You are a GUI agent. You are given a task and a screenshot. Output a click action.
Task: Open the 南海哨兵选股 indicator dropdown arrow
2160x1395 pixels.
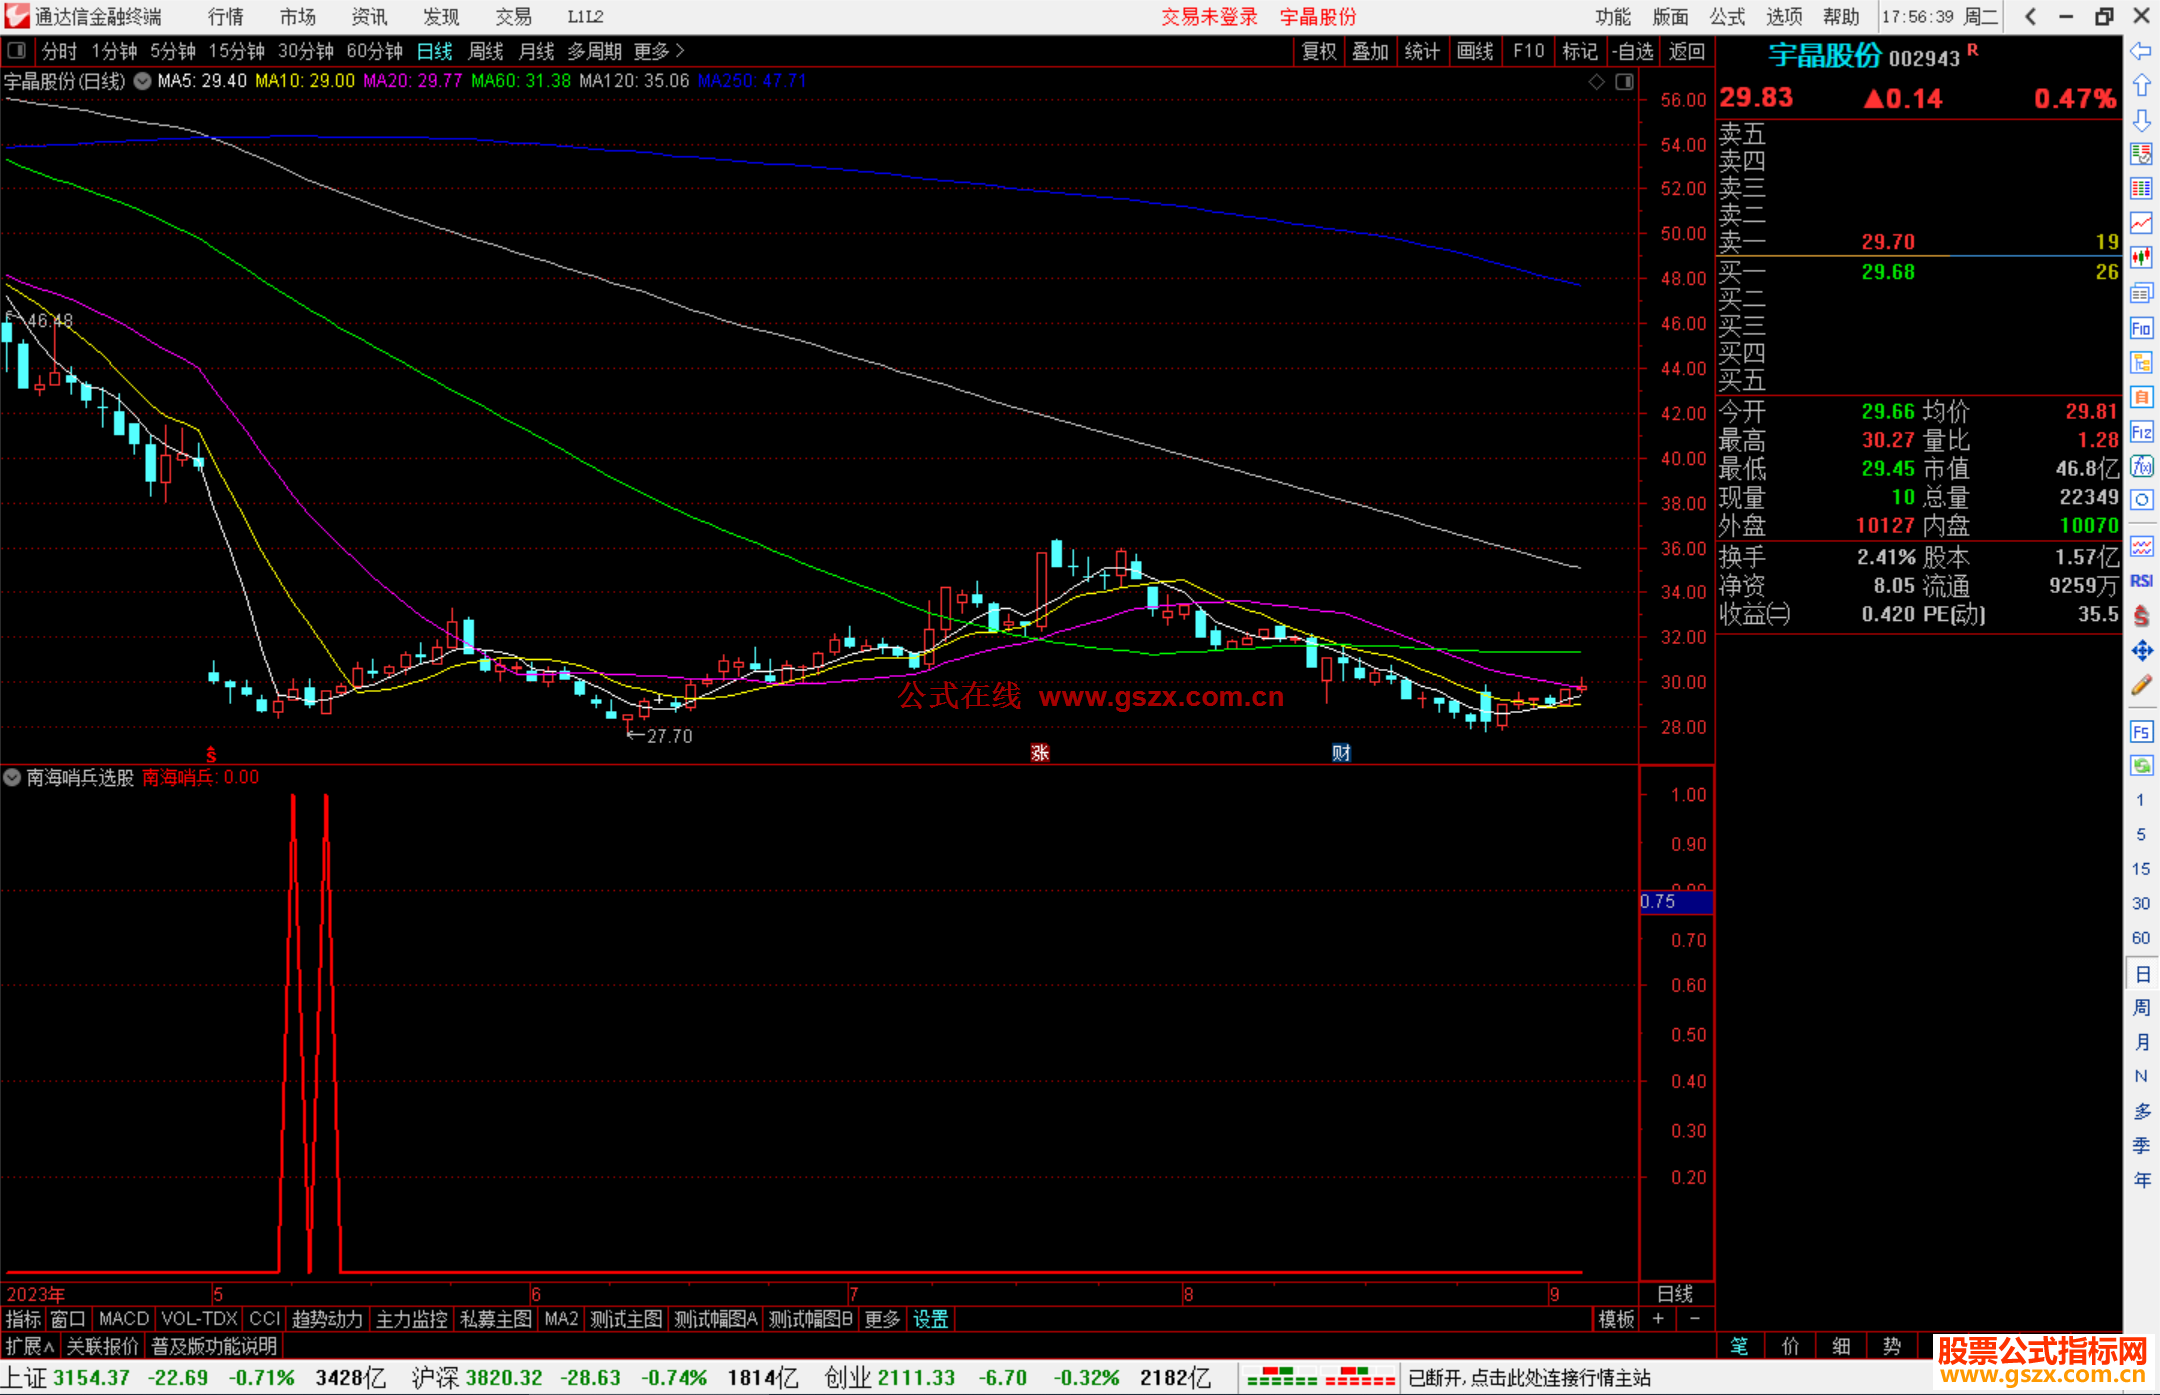[x=12, y=777]
